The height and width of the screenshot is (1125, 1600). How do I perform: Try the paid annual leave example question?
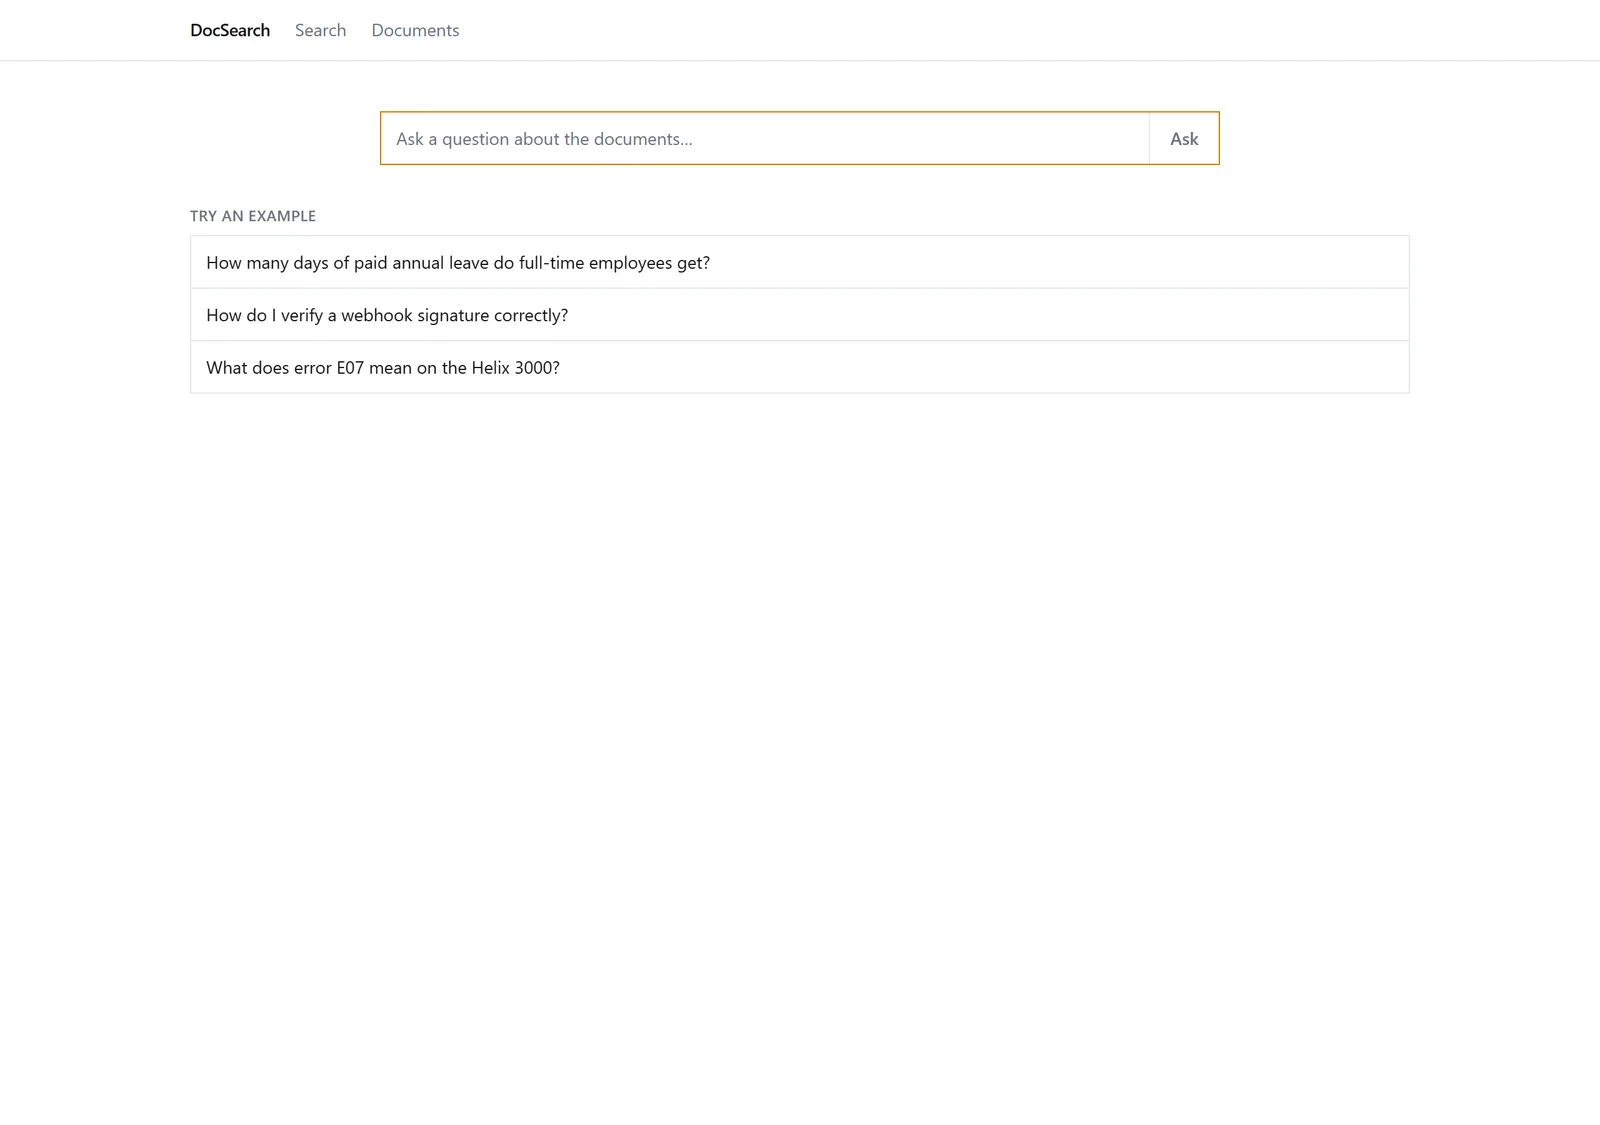point(800,262)
